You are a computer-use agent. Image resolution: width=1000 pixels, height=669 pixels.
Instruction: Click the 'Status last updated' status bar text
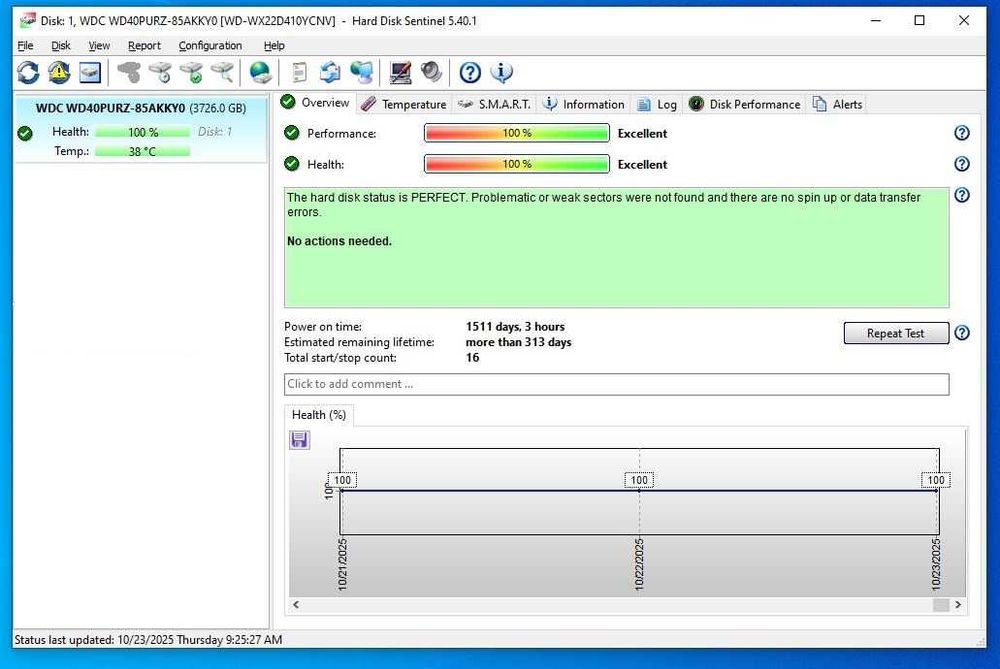148,639
